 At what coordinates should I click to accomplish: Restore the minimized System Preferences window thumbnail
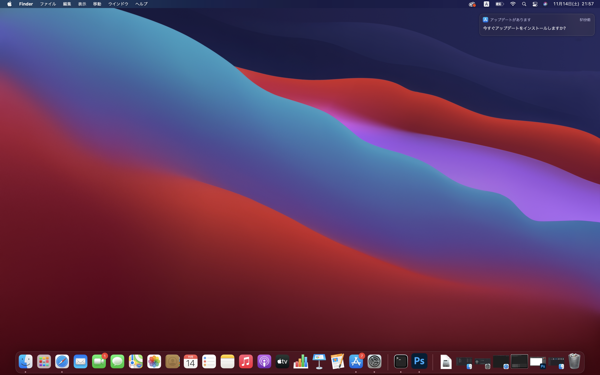pos(483,363)
